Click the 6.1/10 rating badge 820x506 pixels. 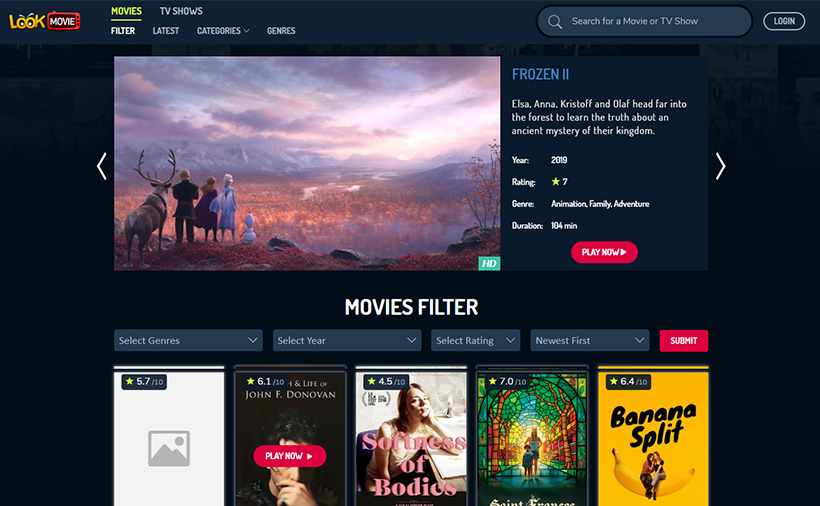(265, 382)
